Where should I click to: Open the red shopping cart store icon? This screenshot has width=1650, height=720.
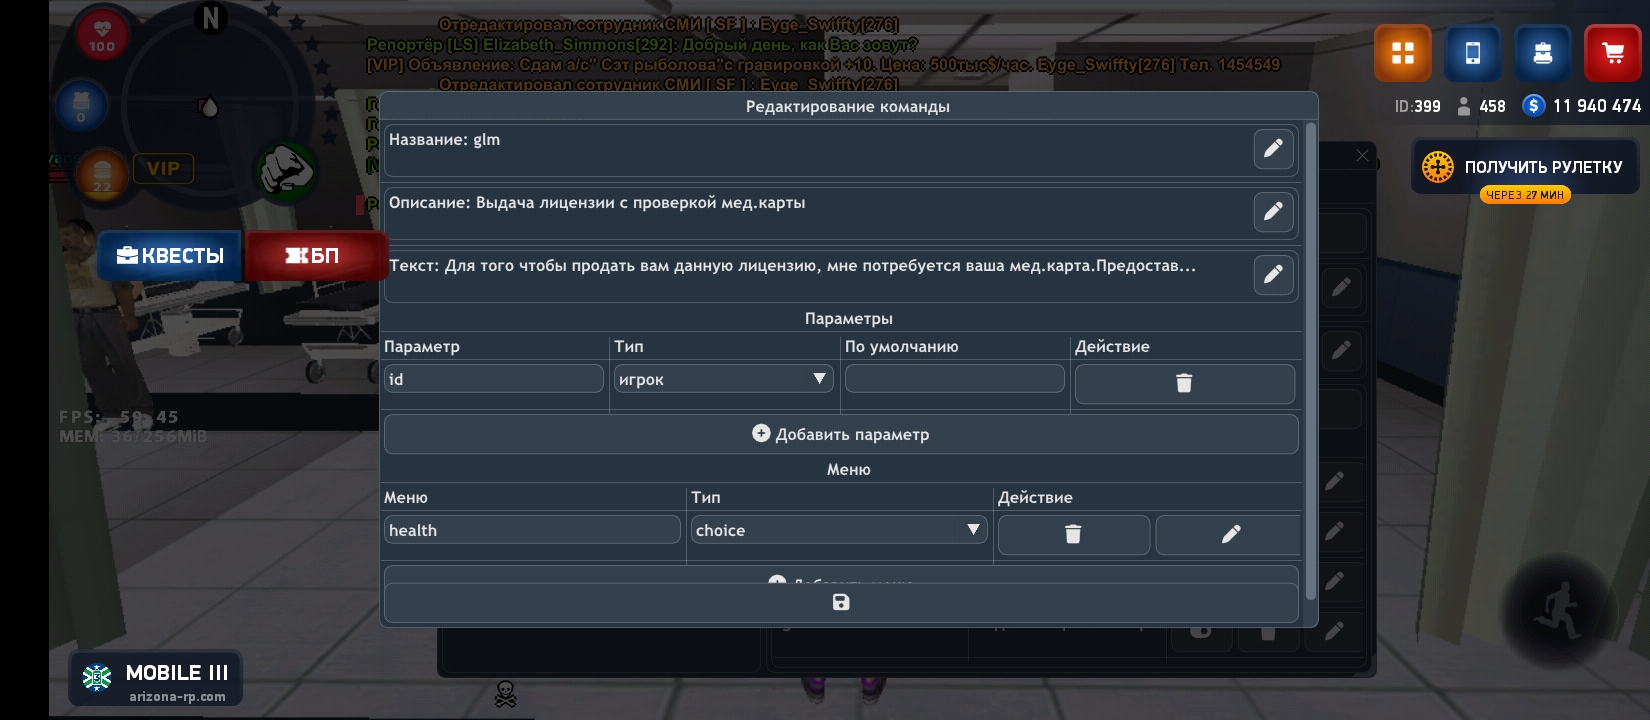pos(1613,53)
